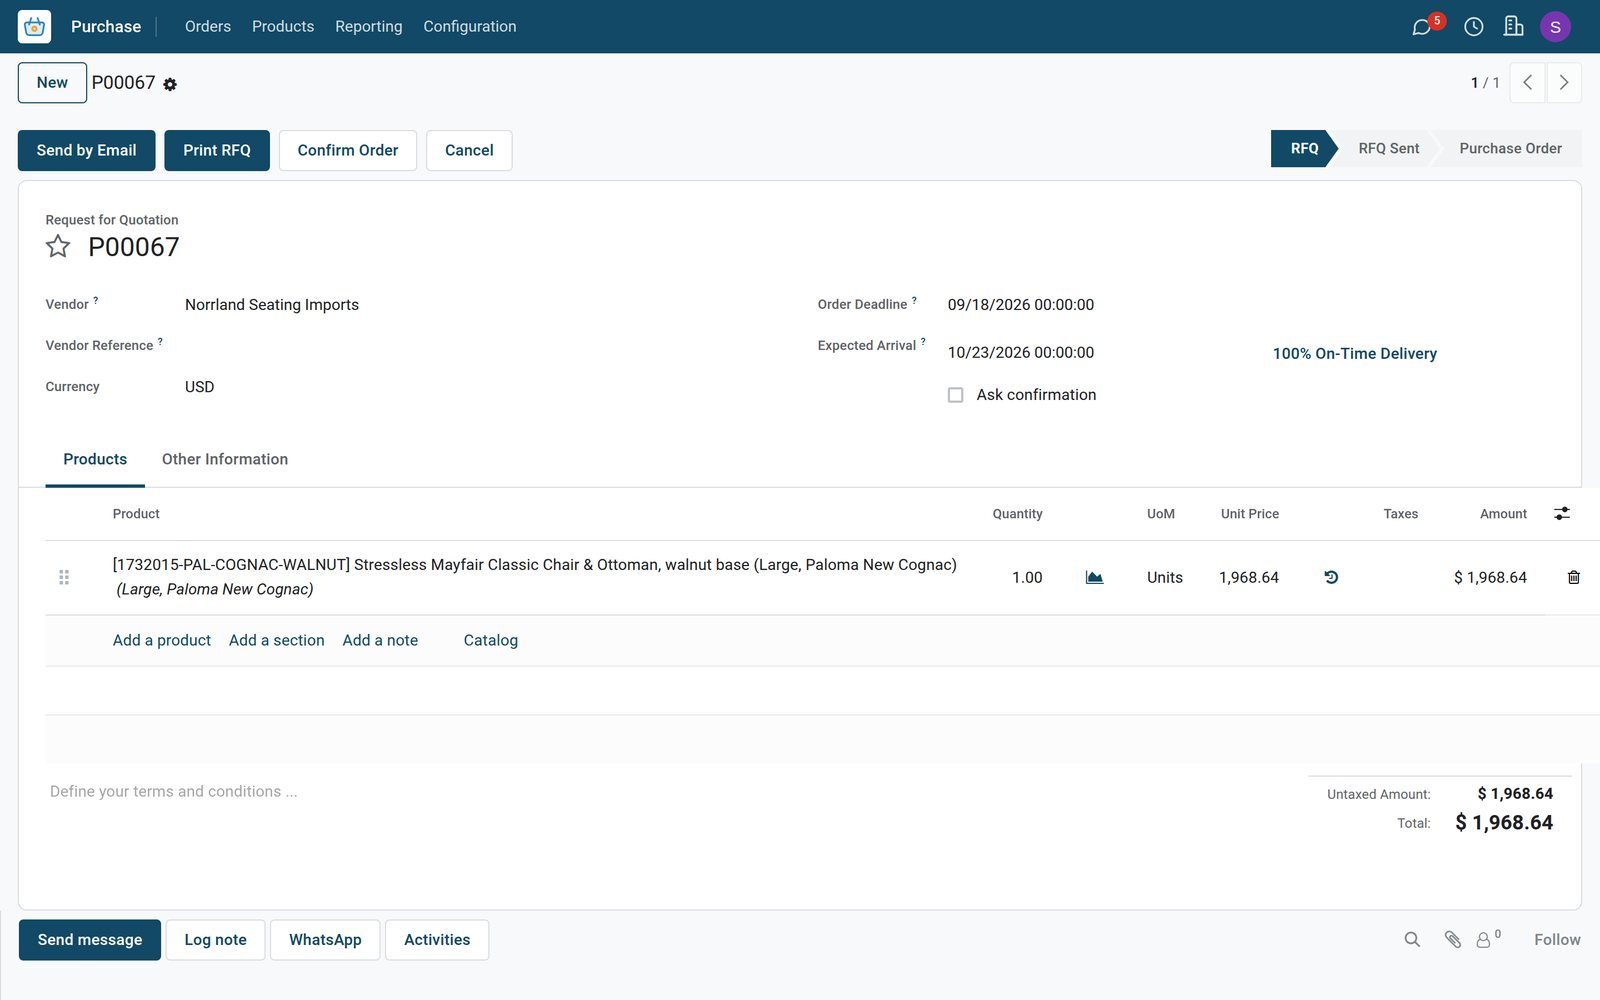Search messages with the chatter magnifier icon

click(x=1412, y=939)
